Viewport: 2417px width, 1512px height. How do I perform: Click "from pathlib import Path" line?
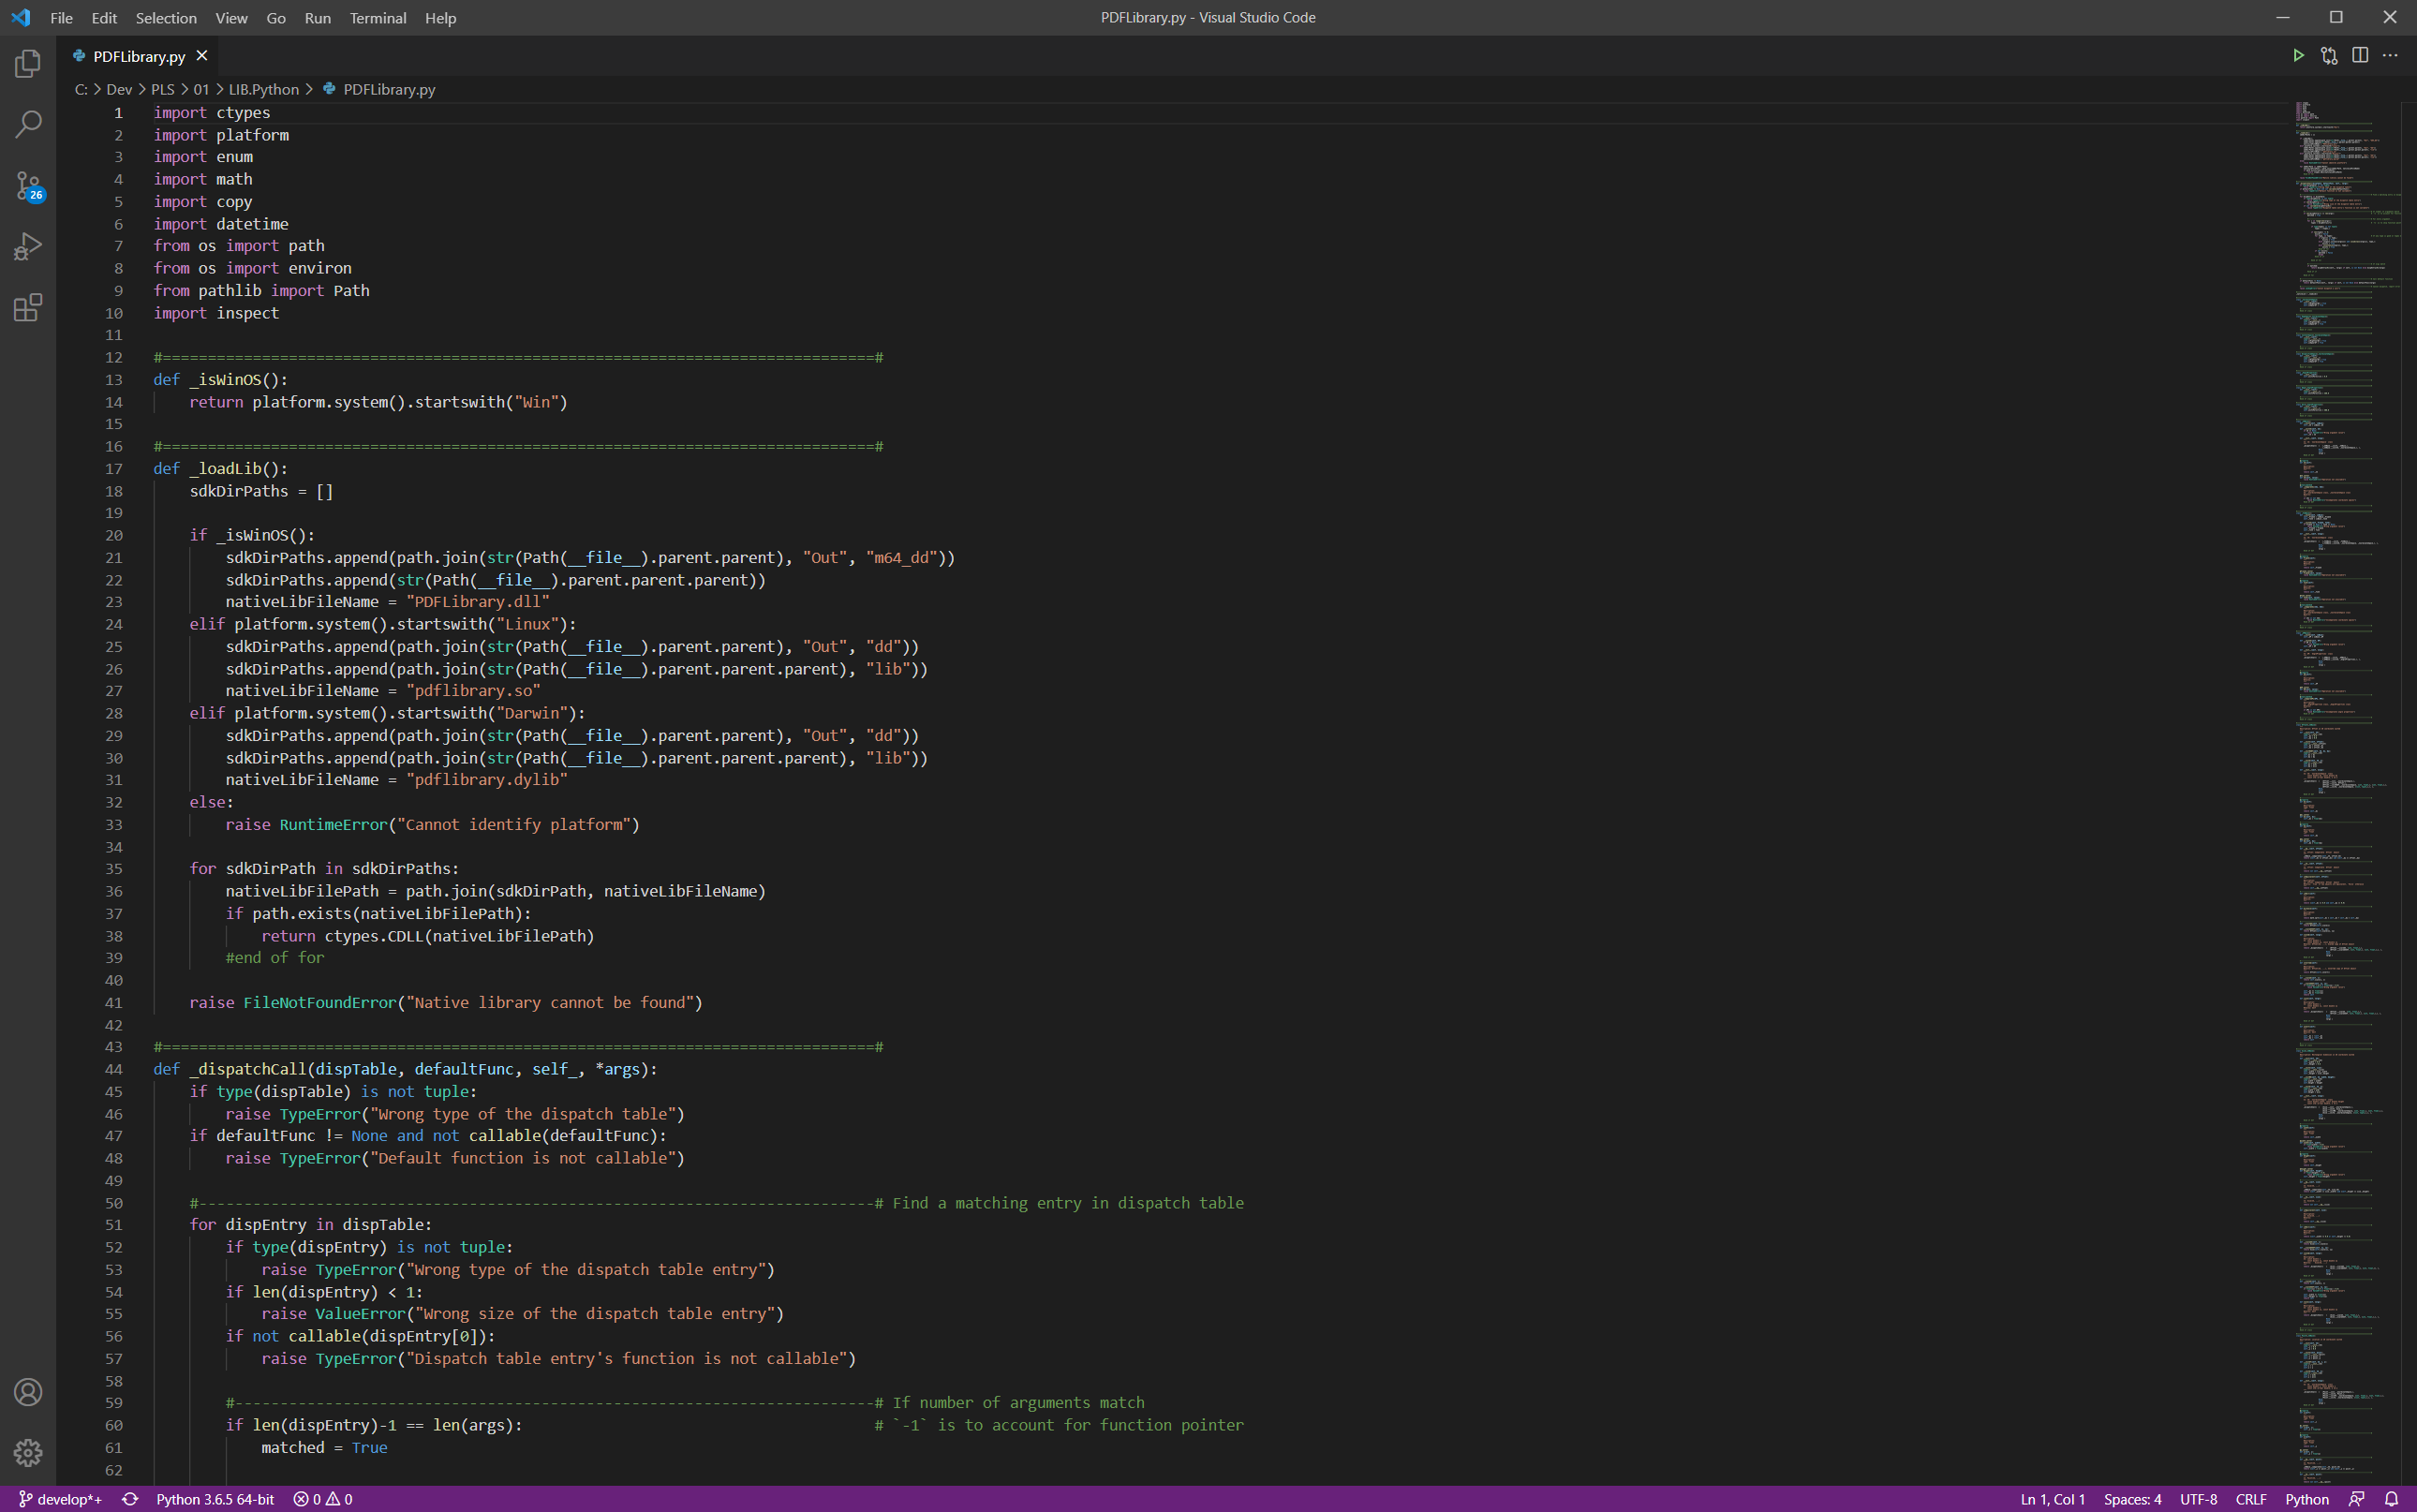[x=261, y=291]
